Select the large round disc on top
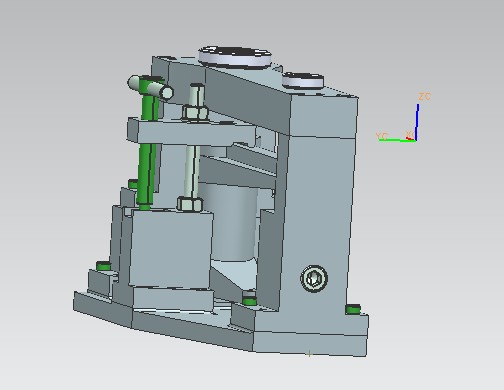Image resolution: width=504 pixels, height=390 pixels. (235, 57)
